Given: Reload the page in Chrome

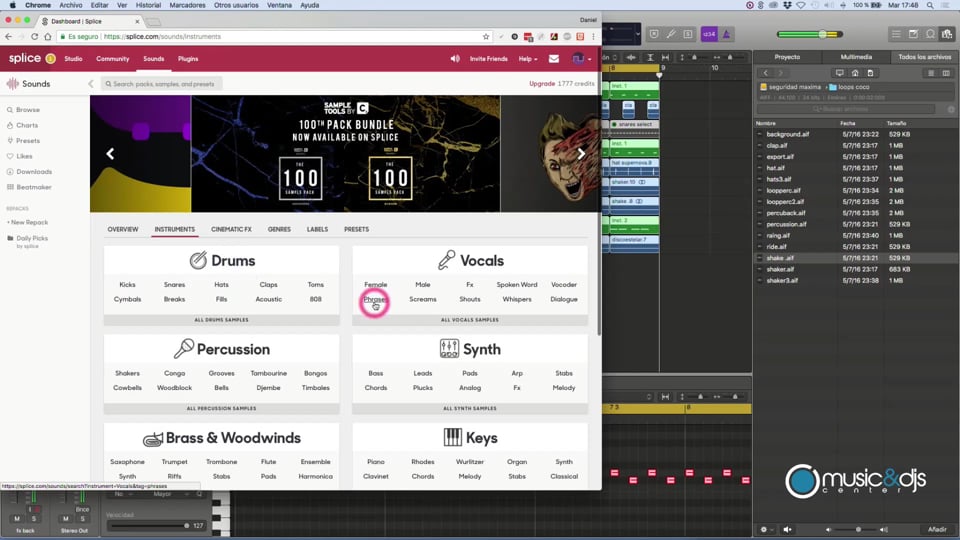Looking at the screenshot, I should [34, 37].
